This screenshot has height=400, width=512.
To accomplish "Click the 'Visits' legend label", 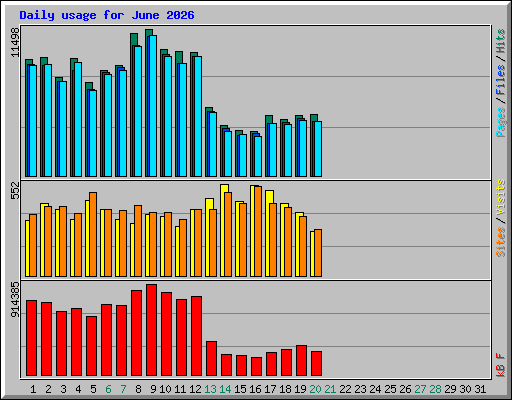I will [501, 197].
